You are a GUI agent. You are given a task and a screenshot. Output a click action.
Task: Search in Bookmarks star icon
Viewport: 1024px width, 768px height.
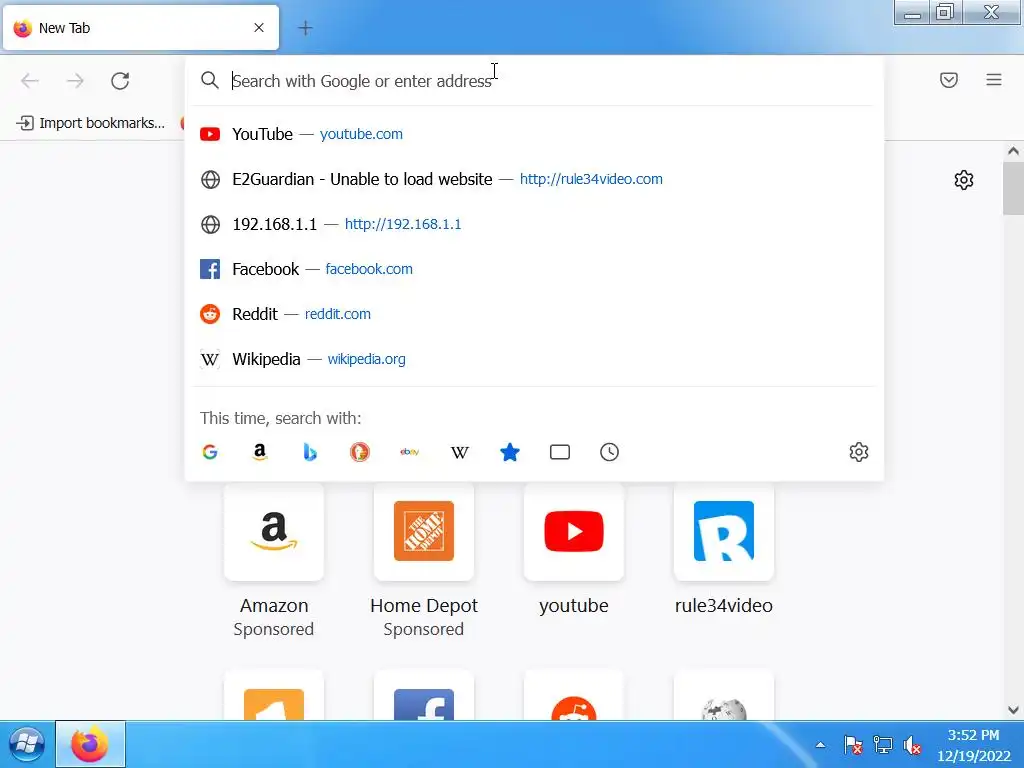coord(509,452)
